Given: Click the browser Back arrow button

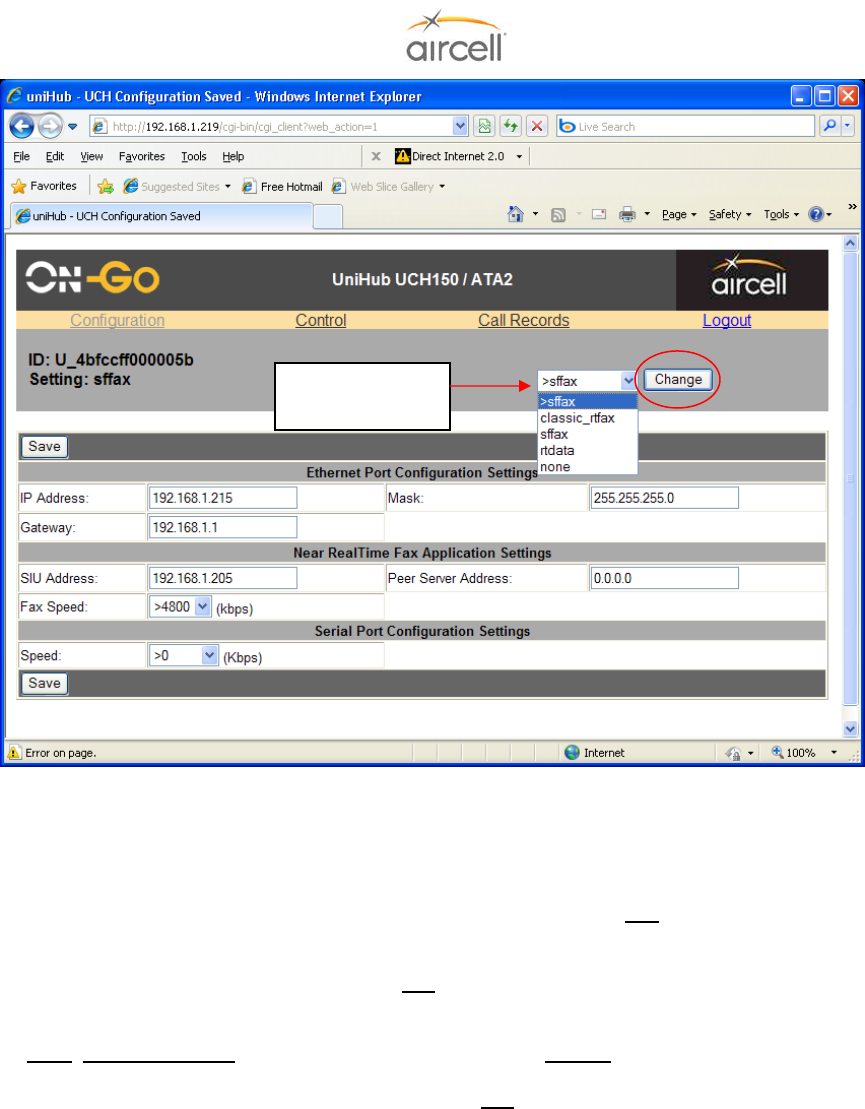Looking at the screenshot, I should (x=22, y=127).
